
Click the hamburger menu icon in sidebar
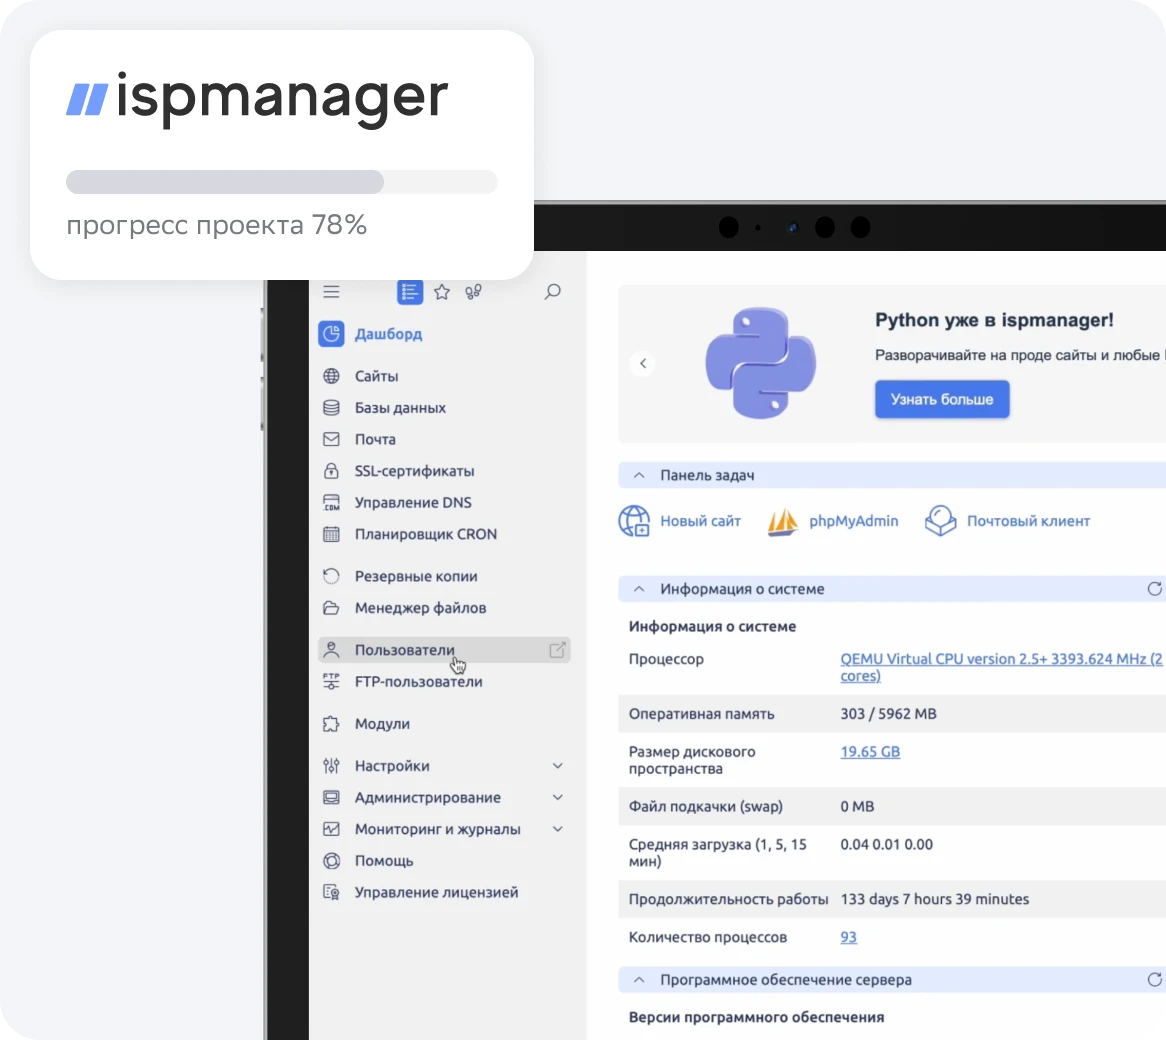(x=331, y=292)
